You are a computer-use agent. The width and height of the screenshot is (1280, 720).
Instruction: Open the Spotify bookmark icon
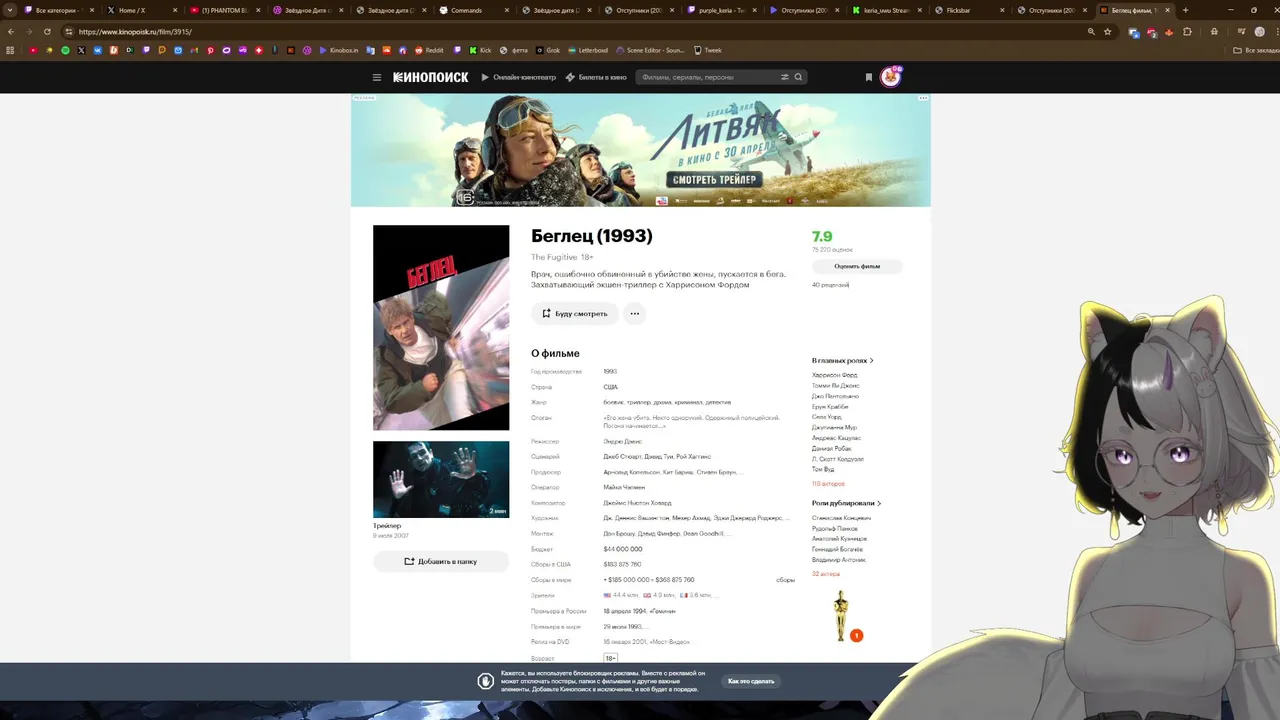point(65,50)
